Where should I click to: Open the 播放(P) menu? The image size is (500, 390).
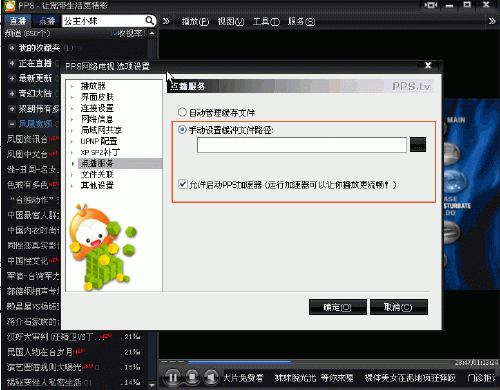195,21
